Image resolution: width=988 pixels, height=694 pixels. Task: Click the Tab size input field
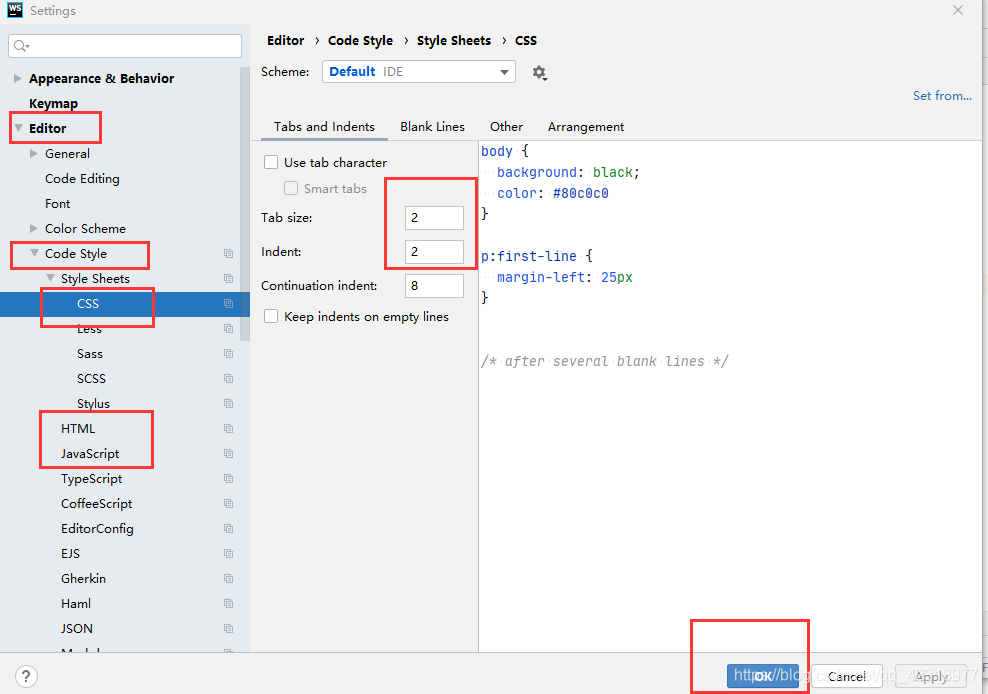coord(434,217)
